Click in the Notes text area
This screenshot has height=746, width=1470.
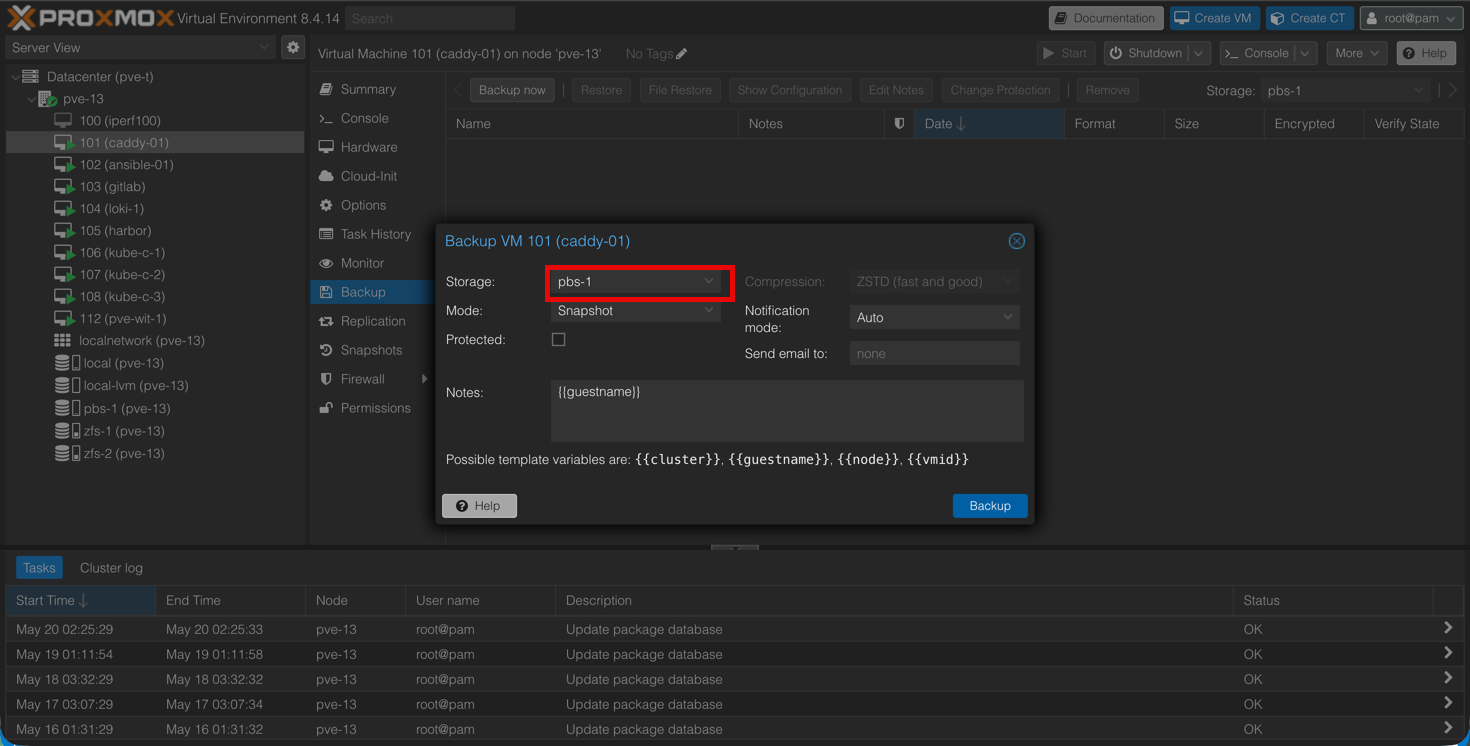pyautogui.click(x=787, y=411)
